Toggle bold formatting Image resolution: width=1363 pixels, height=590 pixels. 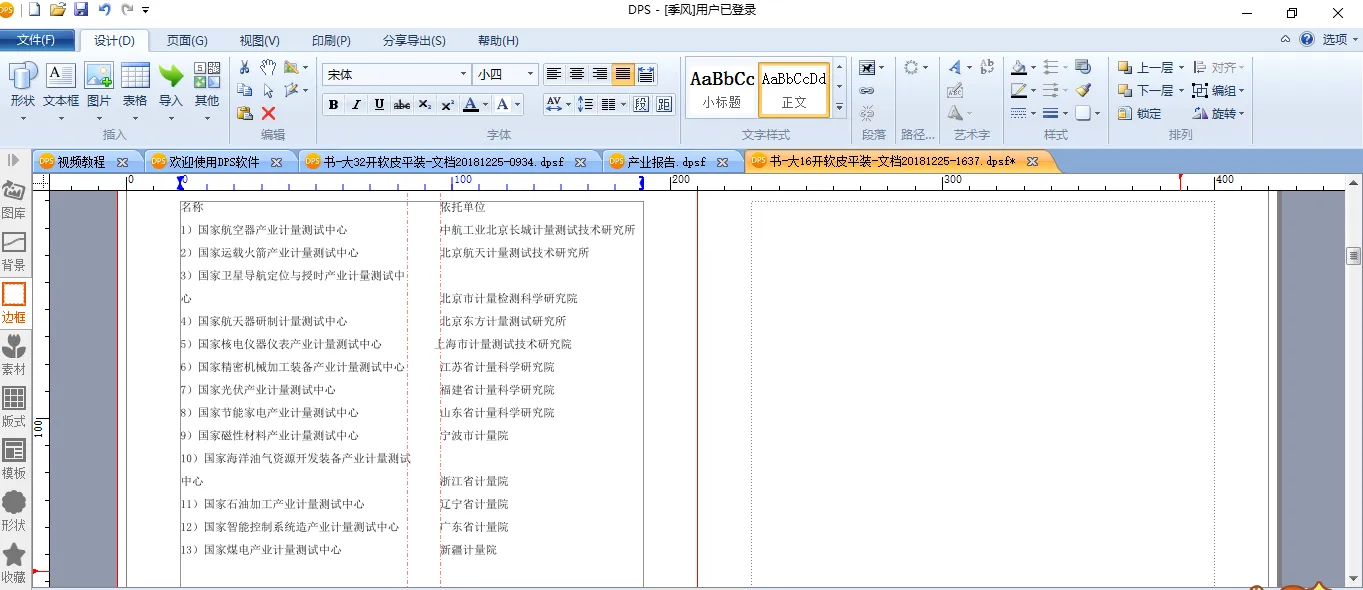[x=333, y=105]
